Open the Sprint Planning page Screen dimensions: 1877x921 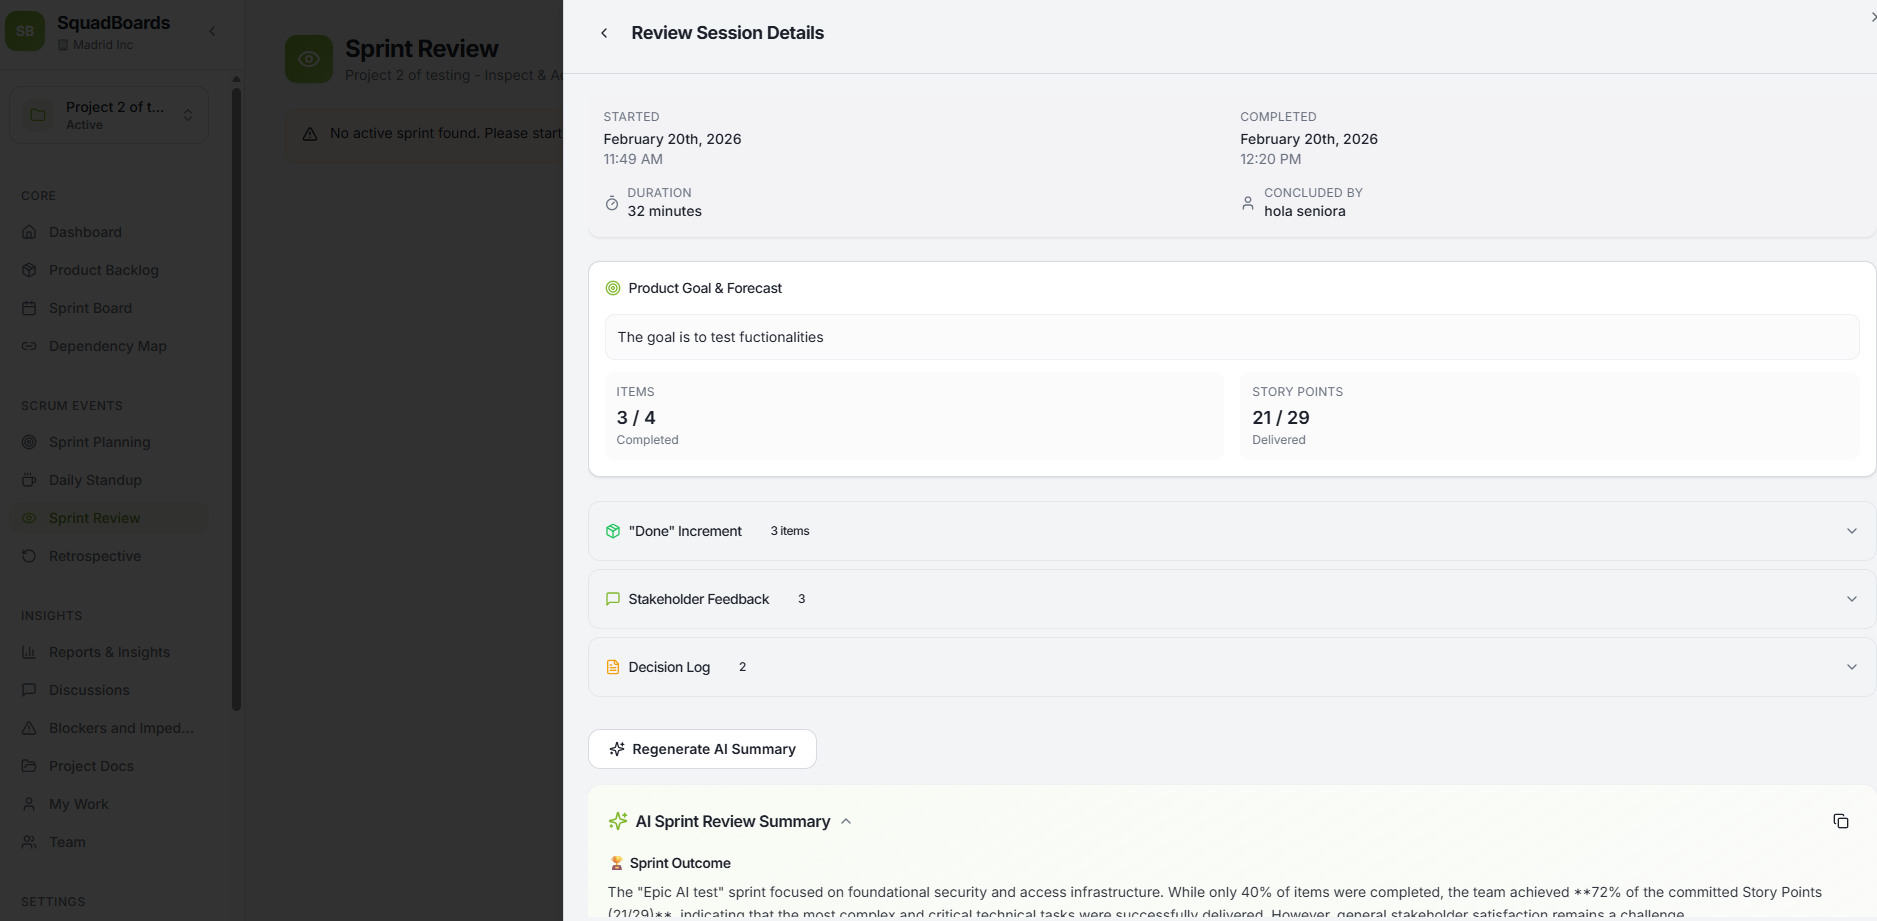coord(99,442)
